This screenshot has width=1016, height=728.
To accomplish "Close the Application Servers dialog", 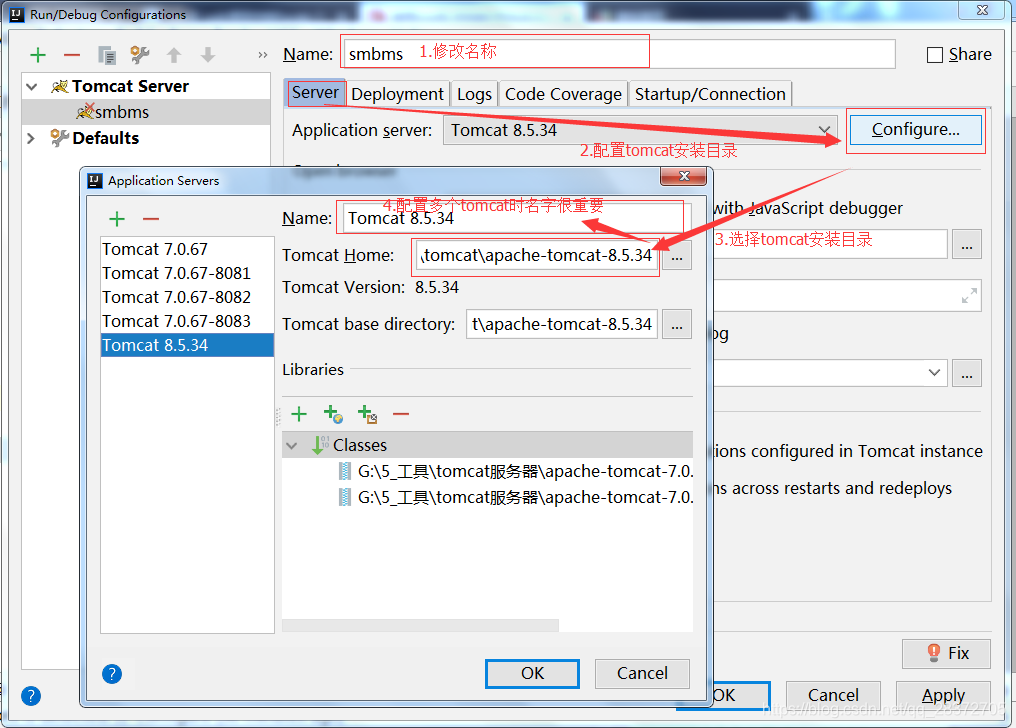I will [684, 176].
